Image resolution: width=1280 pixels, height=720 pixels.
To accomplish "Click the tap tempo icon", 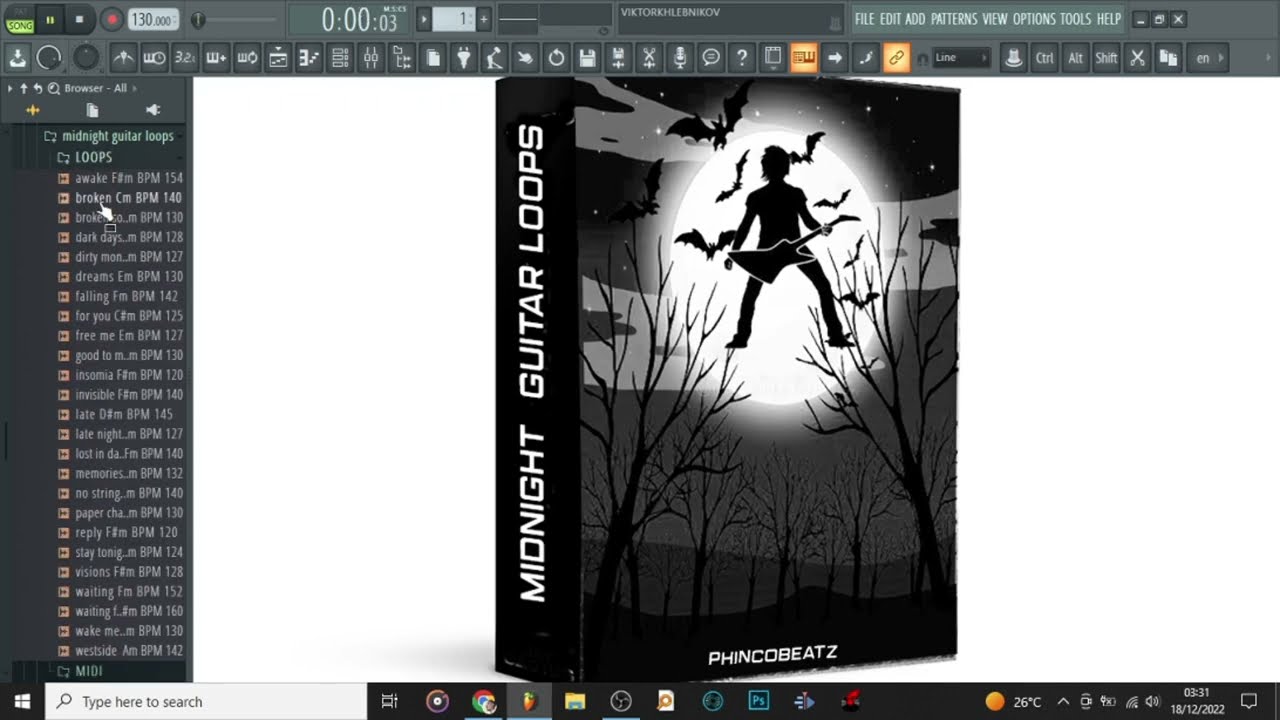I will pyautogui.click(x=494, y=58).
